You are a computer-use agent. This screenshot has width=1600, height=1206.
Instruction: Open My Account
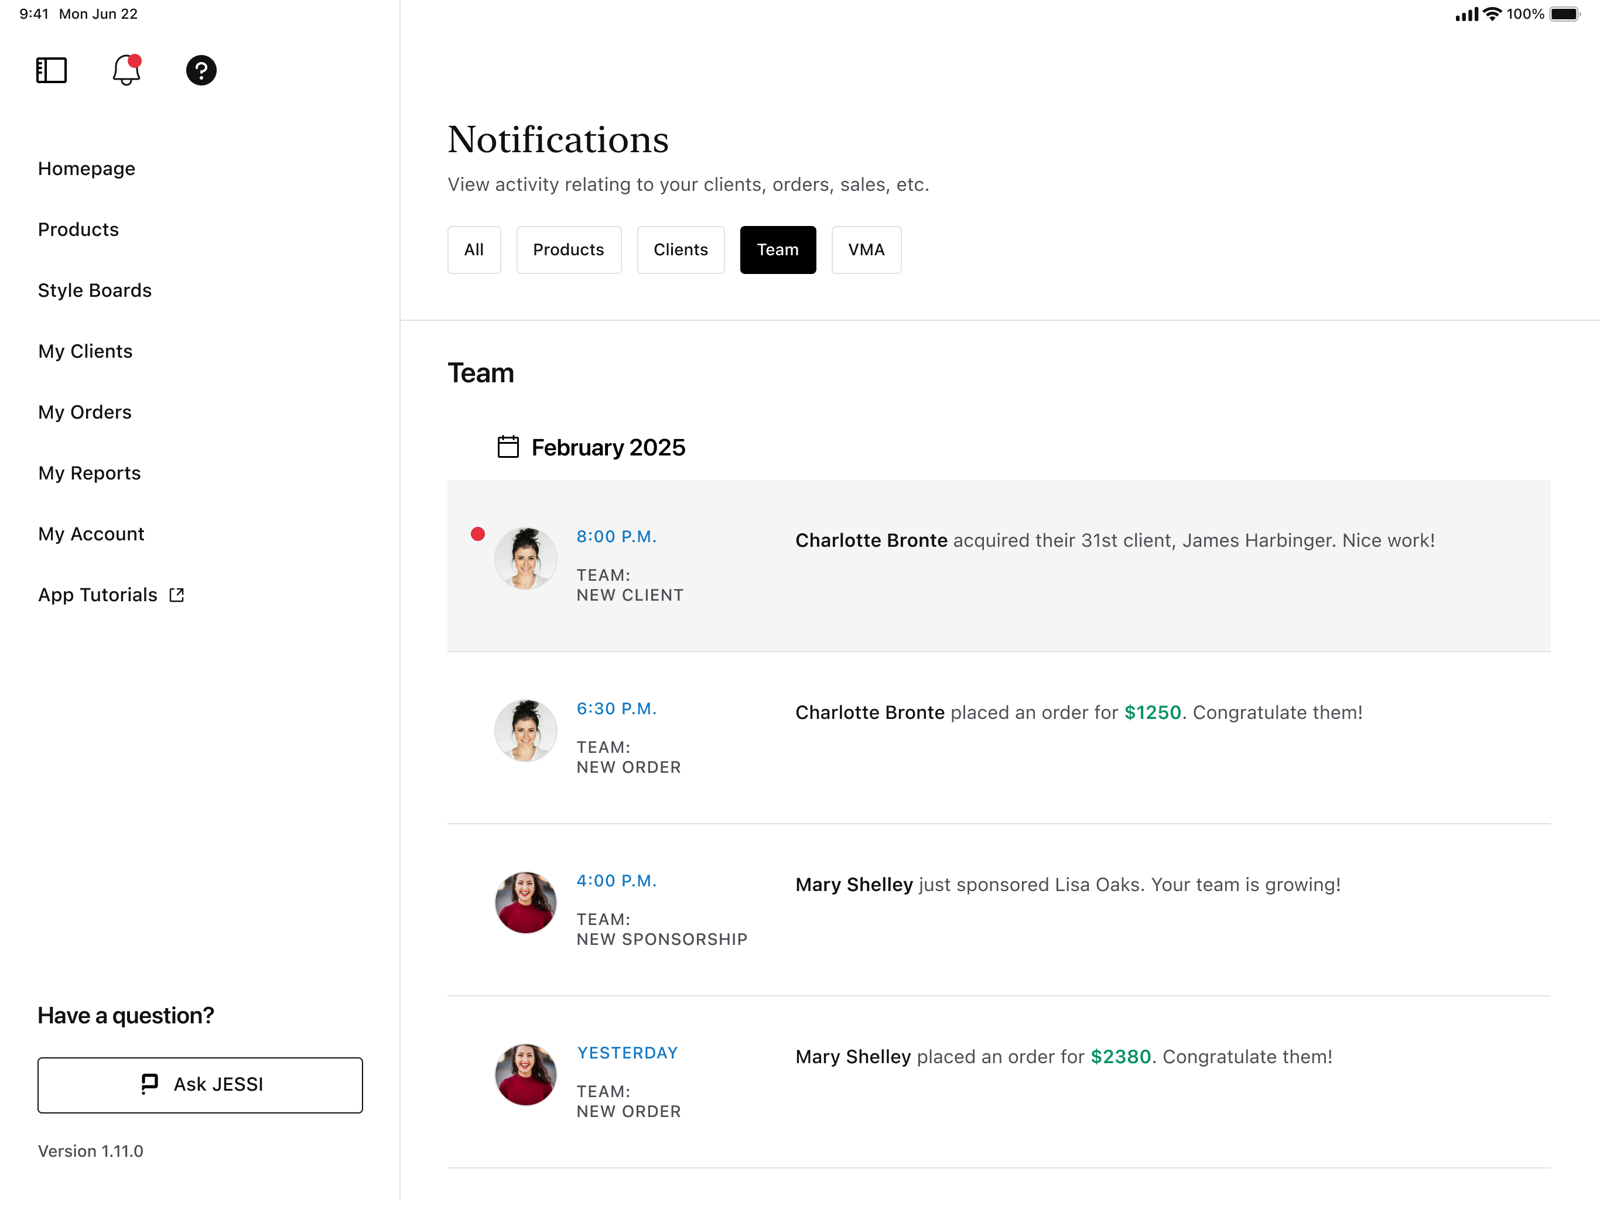pyautogui.click(x=91, y=535)
